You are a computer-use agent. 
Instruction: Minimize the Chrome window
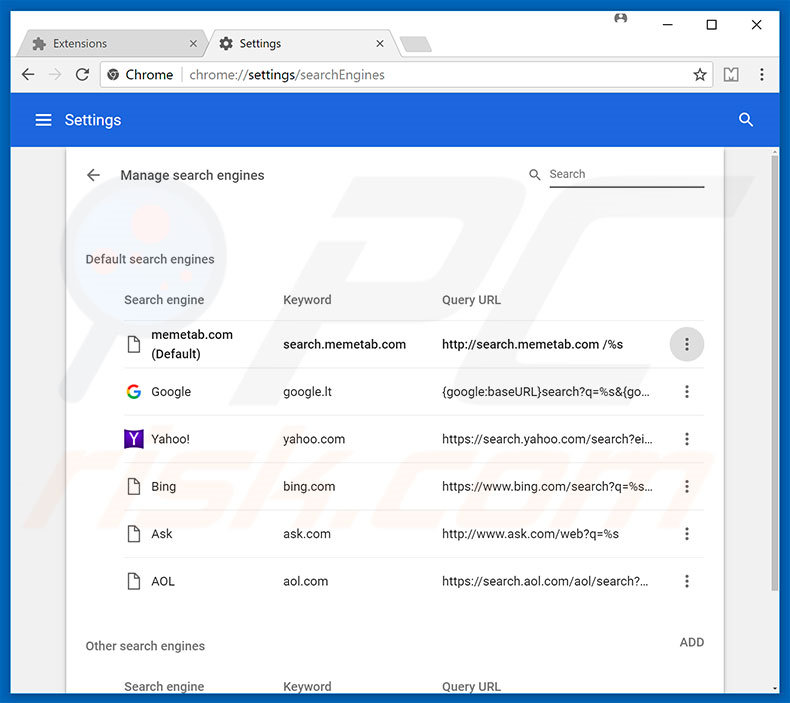coord(668,24)
